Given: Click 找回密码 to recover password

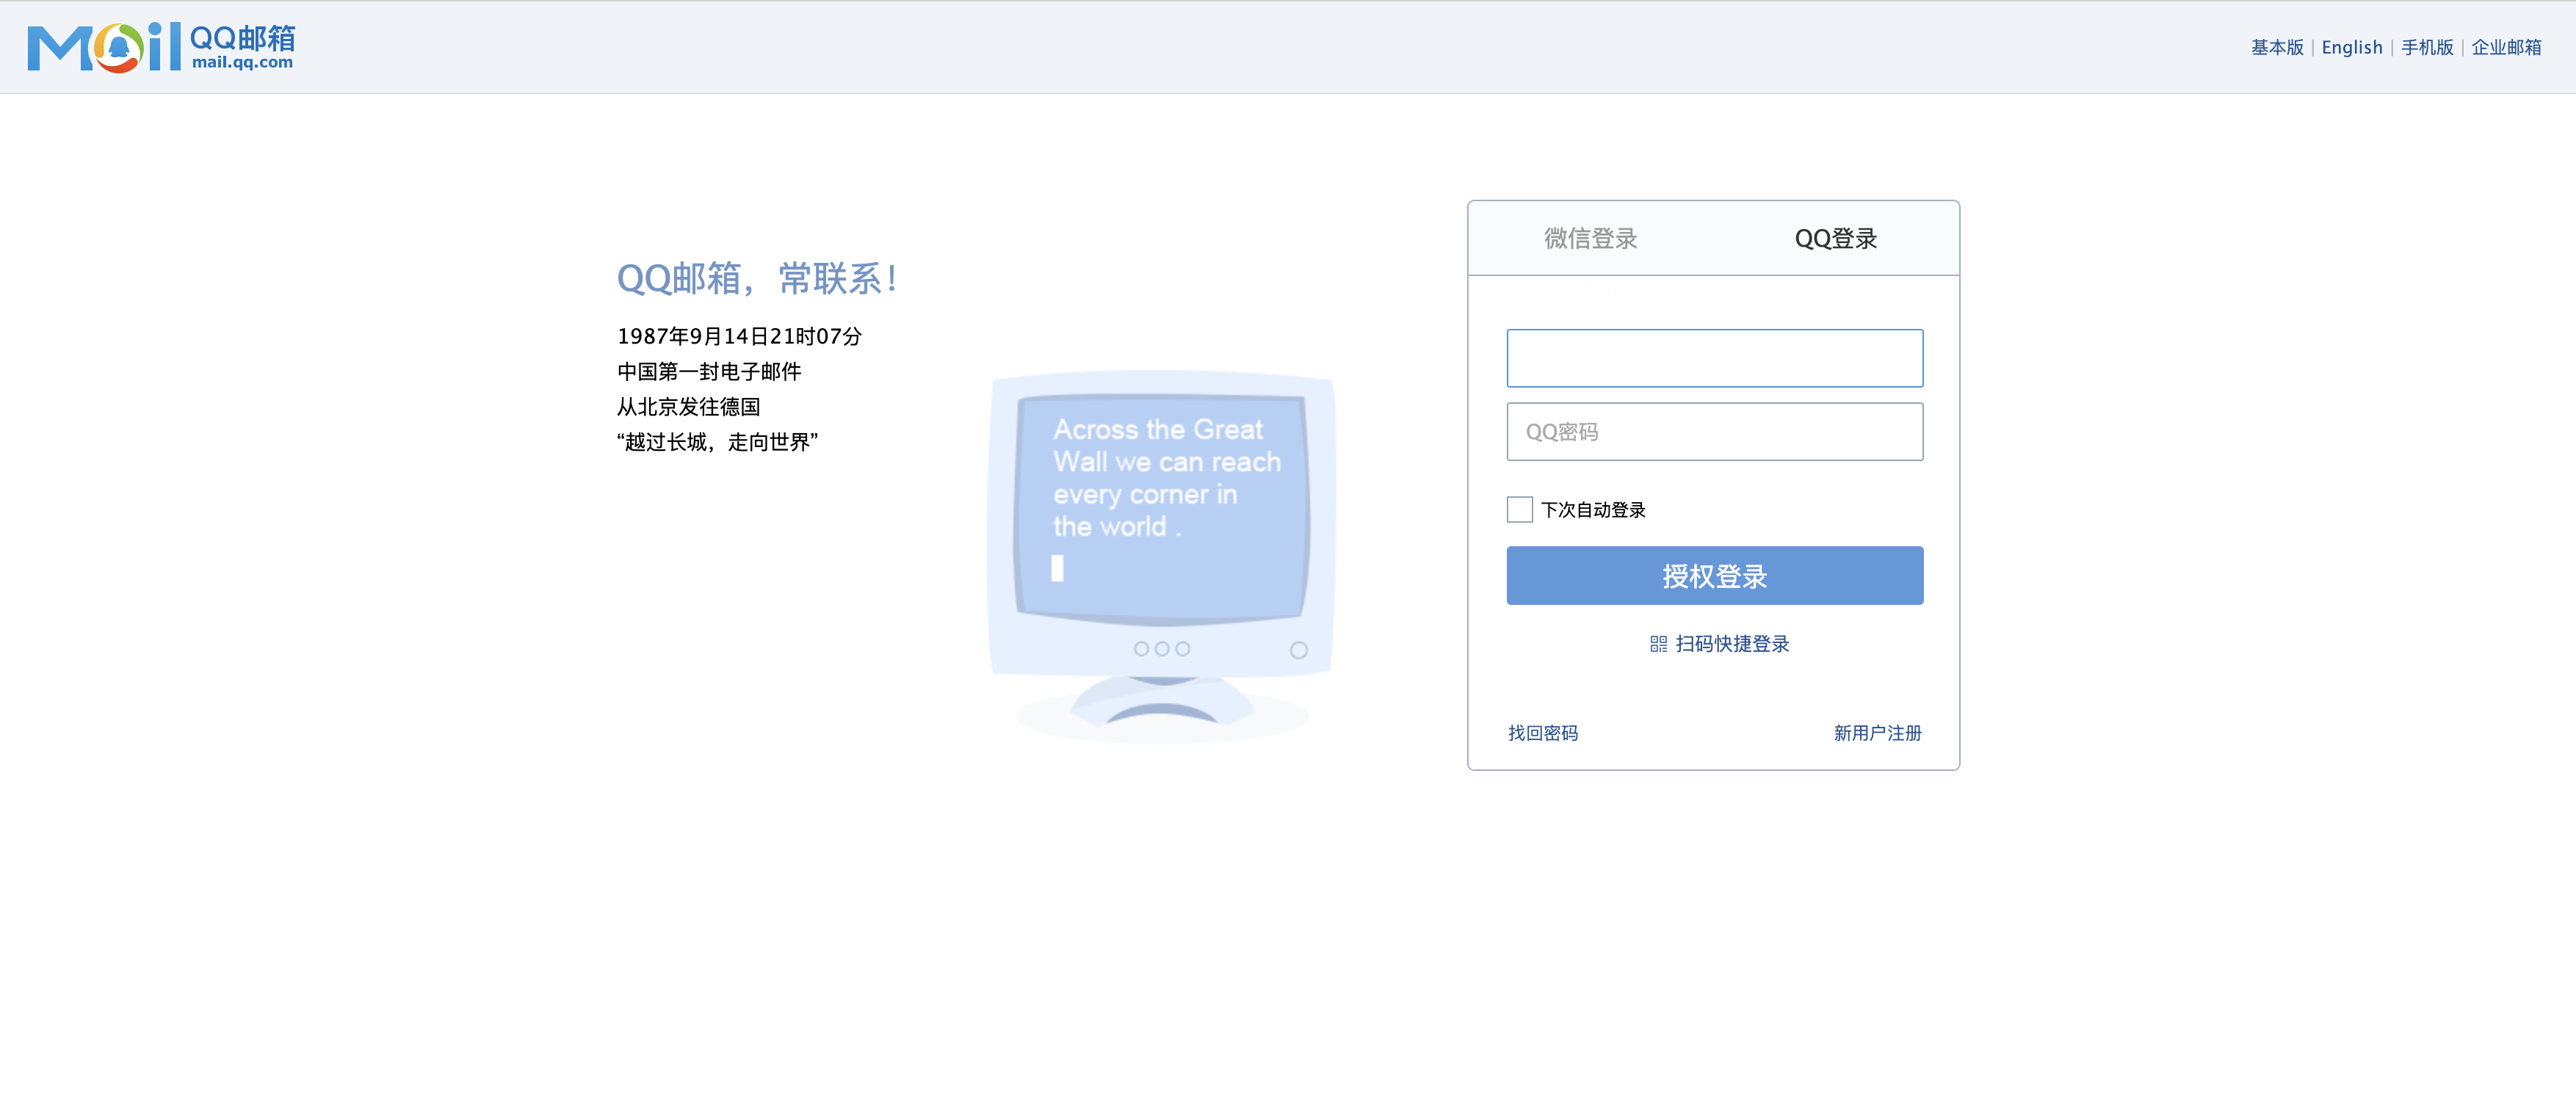Looking at the screenshot, I should pos(1542,733).
